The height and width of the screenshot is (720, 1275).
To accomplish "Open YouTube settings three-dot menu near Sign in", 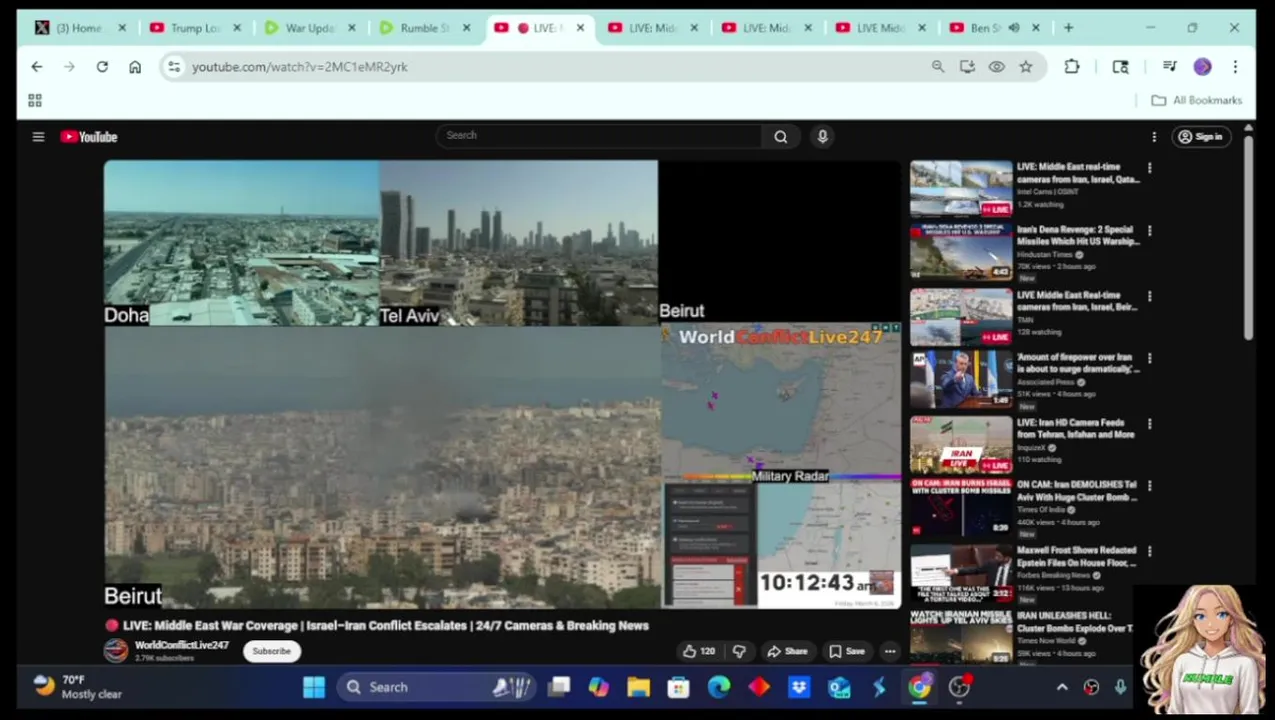I will pyautogui.click(x=1154, y=137).
